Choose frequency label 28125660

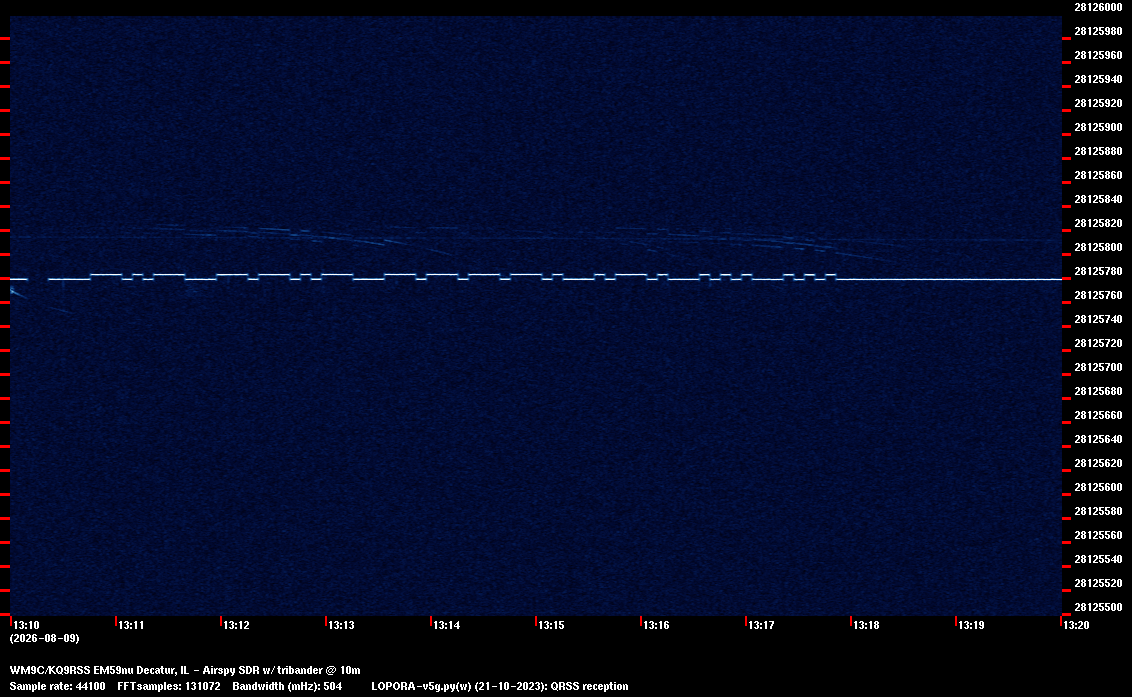[x=1098, y=415]
